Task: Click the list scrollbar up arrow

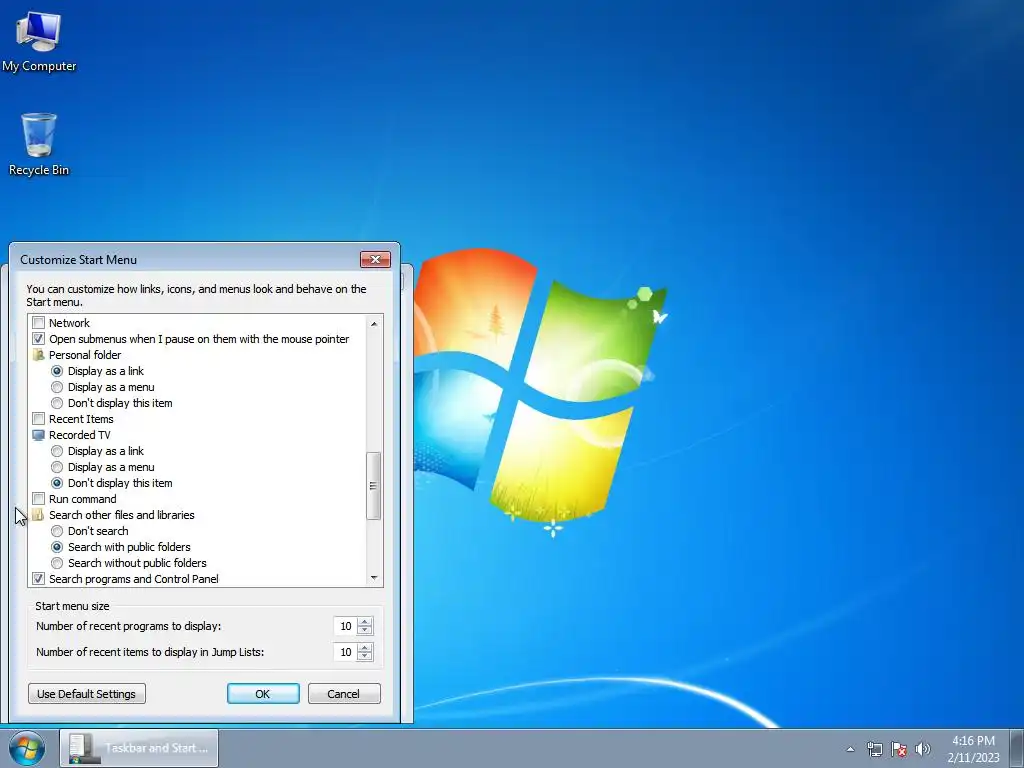Action: (x=374, y=323)
